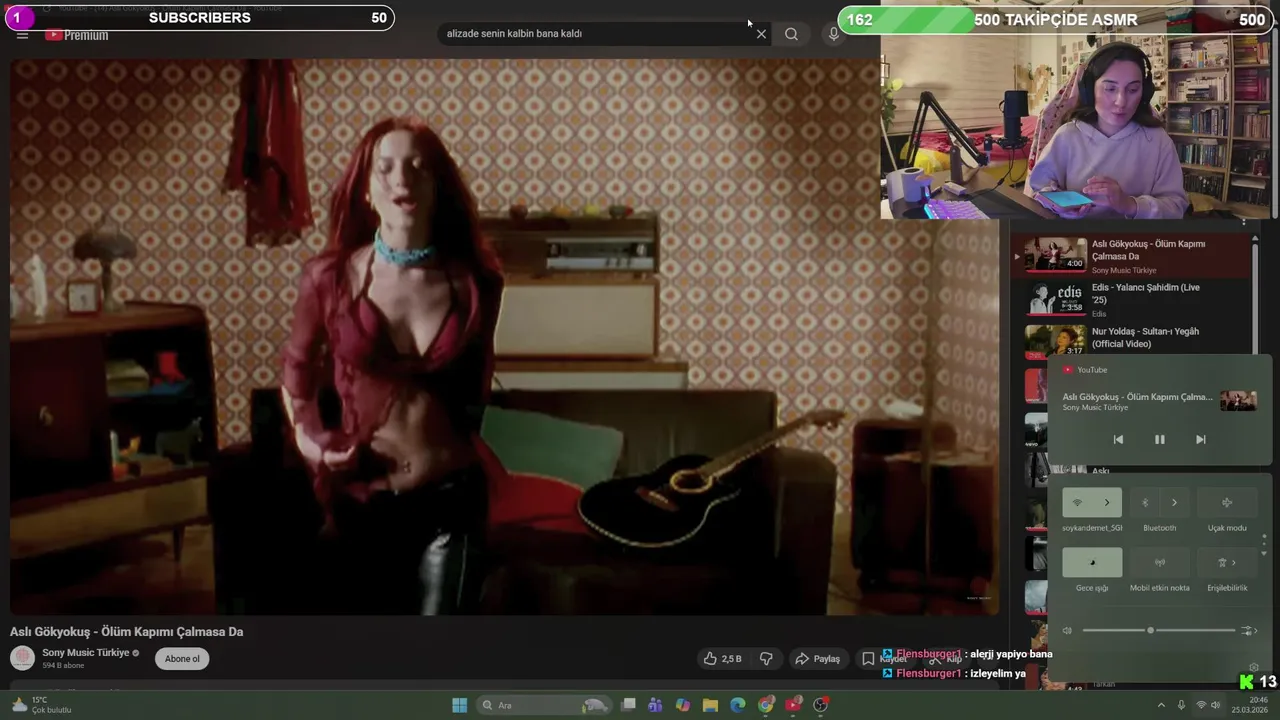1280x720 pixels.
Task: Toggle Bluetooth in quick settings
Action: coord(1145,502)
